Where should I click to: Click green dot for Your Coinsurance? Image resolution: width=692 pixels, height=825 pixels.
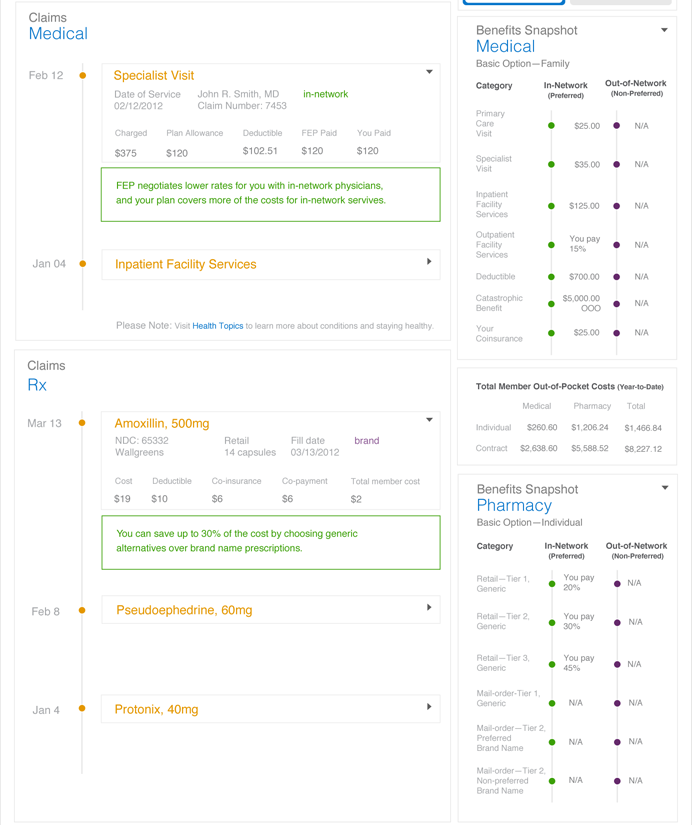(551, 333)
